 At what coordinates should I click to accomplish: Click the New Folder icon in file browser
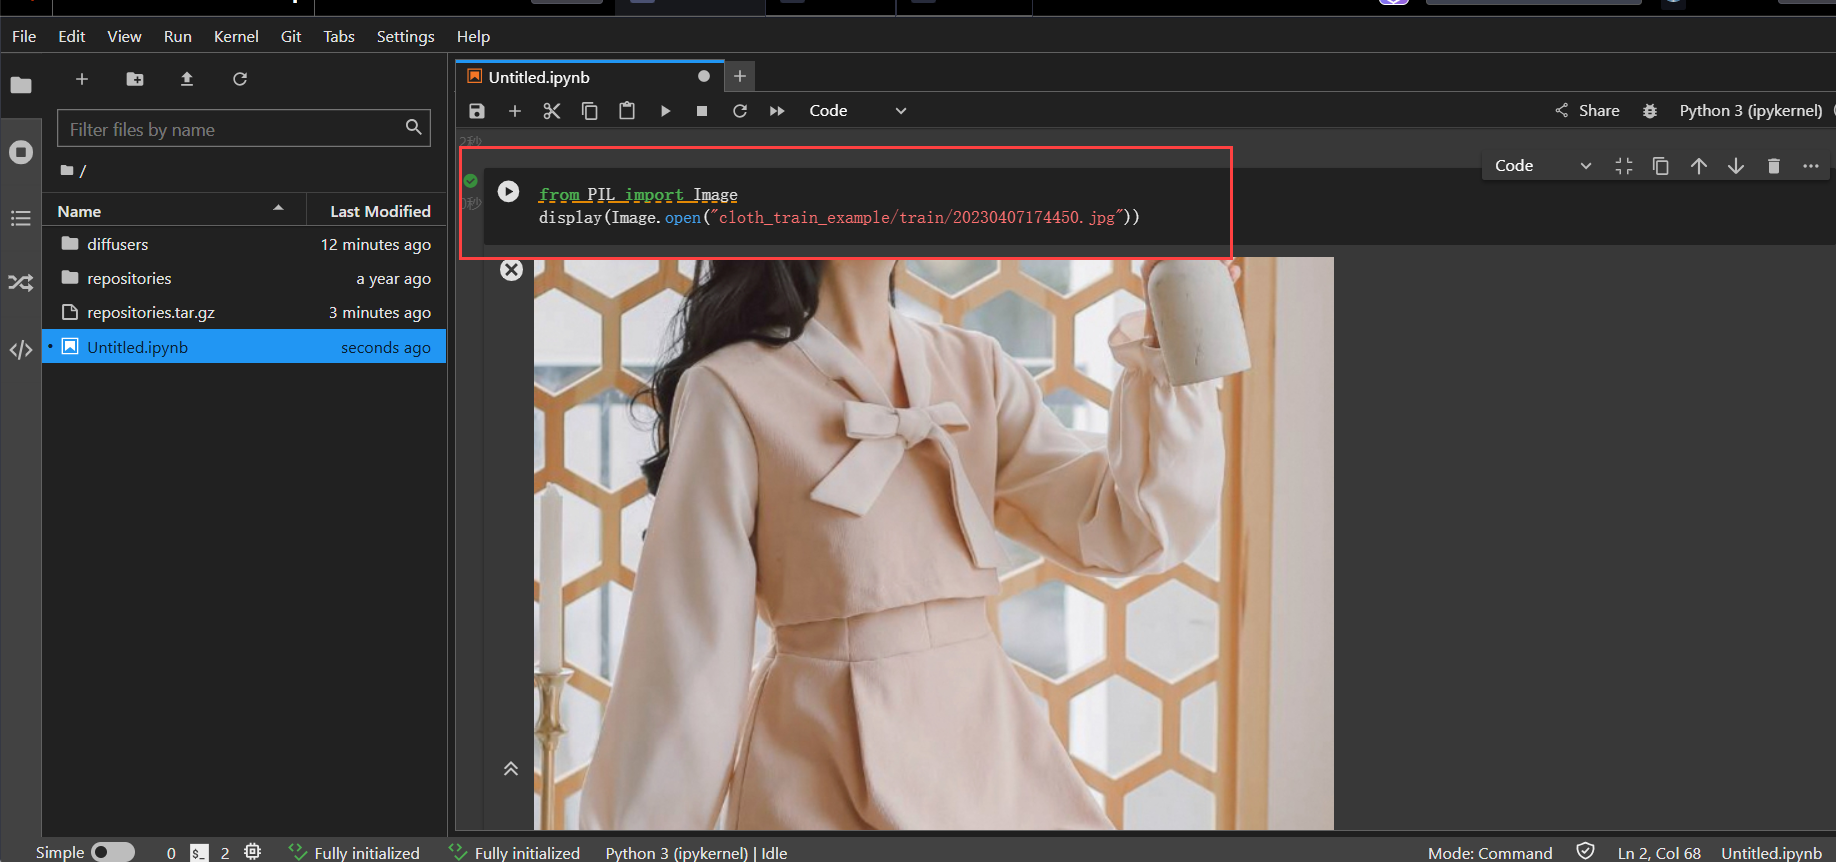coord(135,79)
